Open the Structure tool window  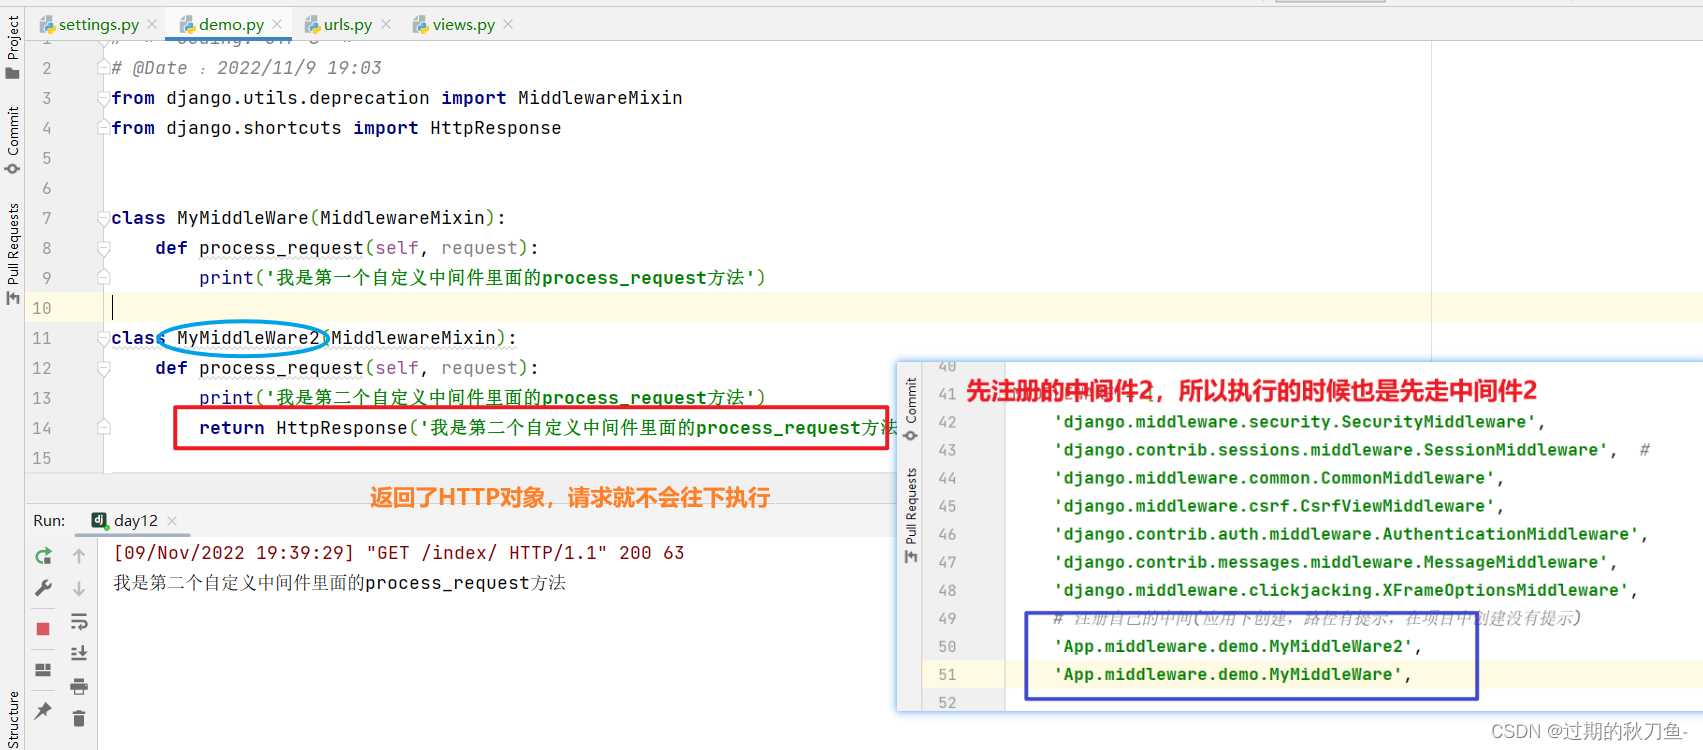(13, 718)
